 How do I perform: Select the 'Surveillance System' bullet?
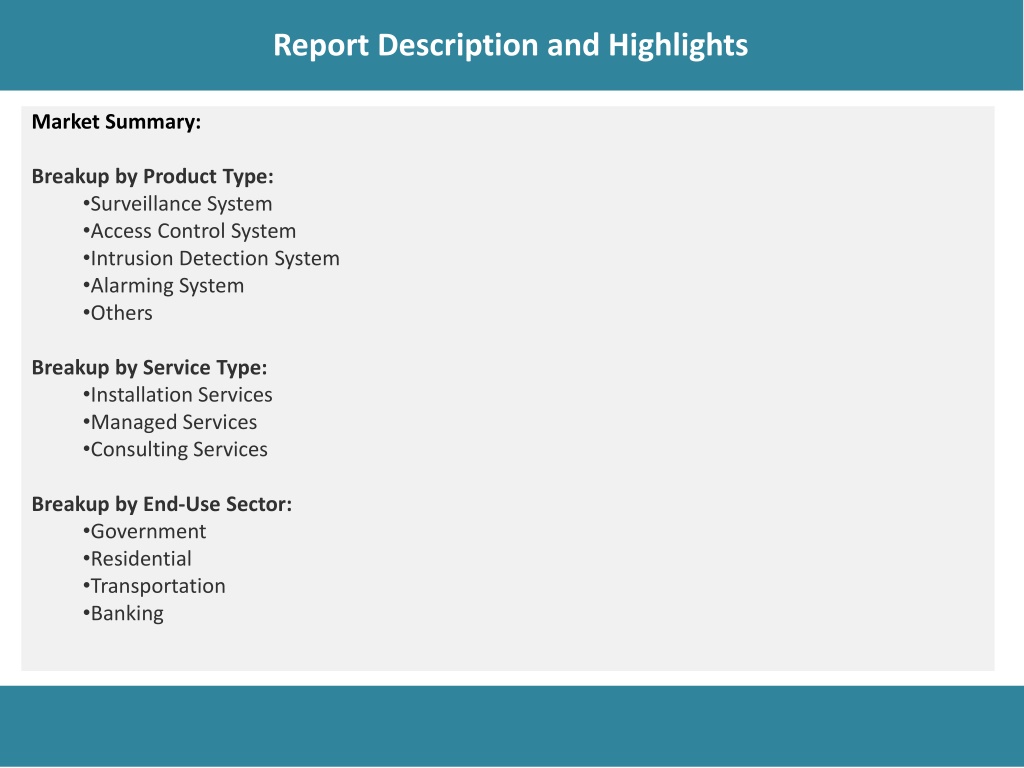(178, 204)
